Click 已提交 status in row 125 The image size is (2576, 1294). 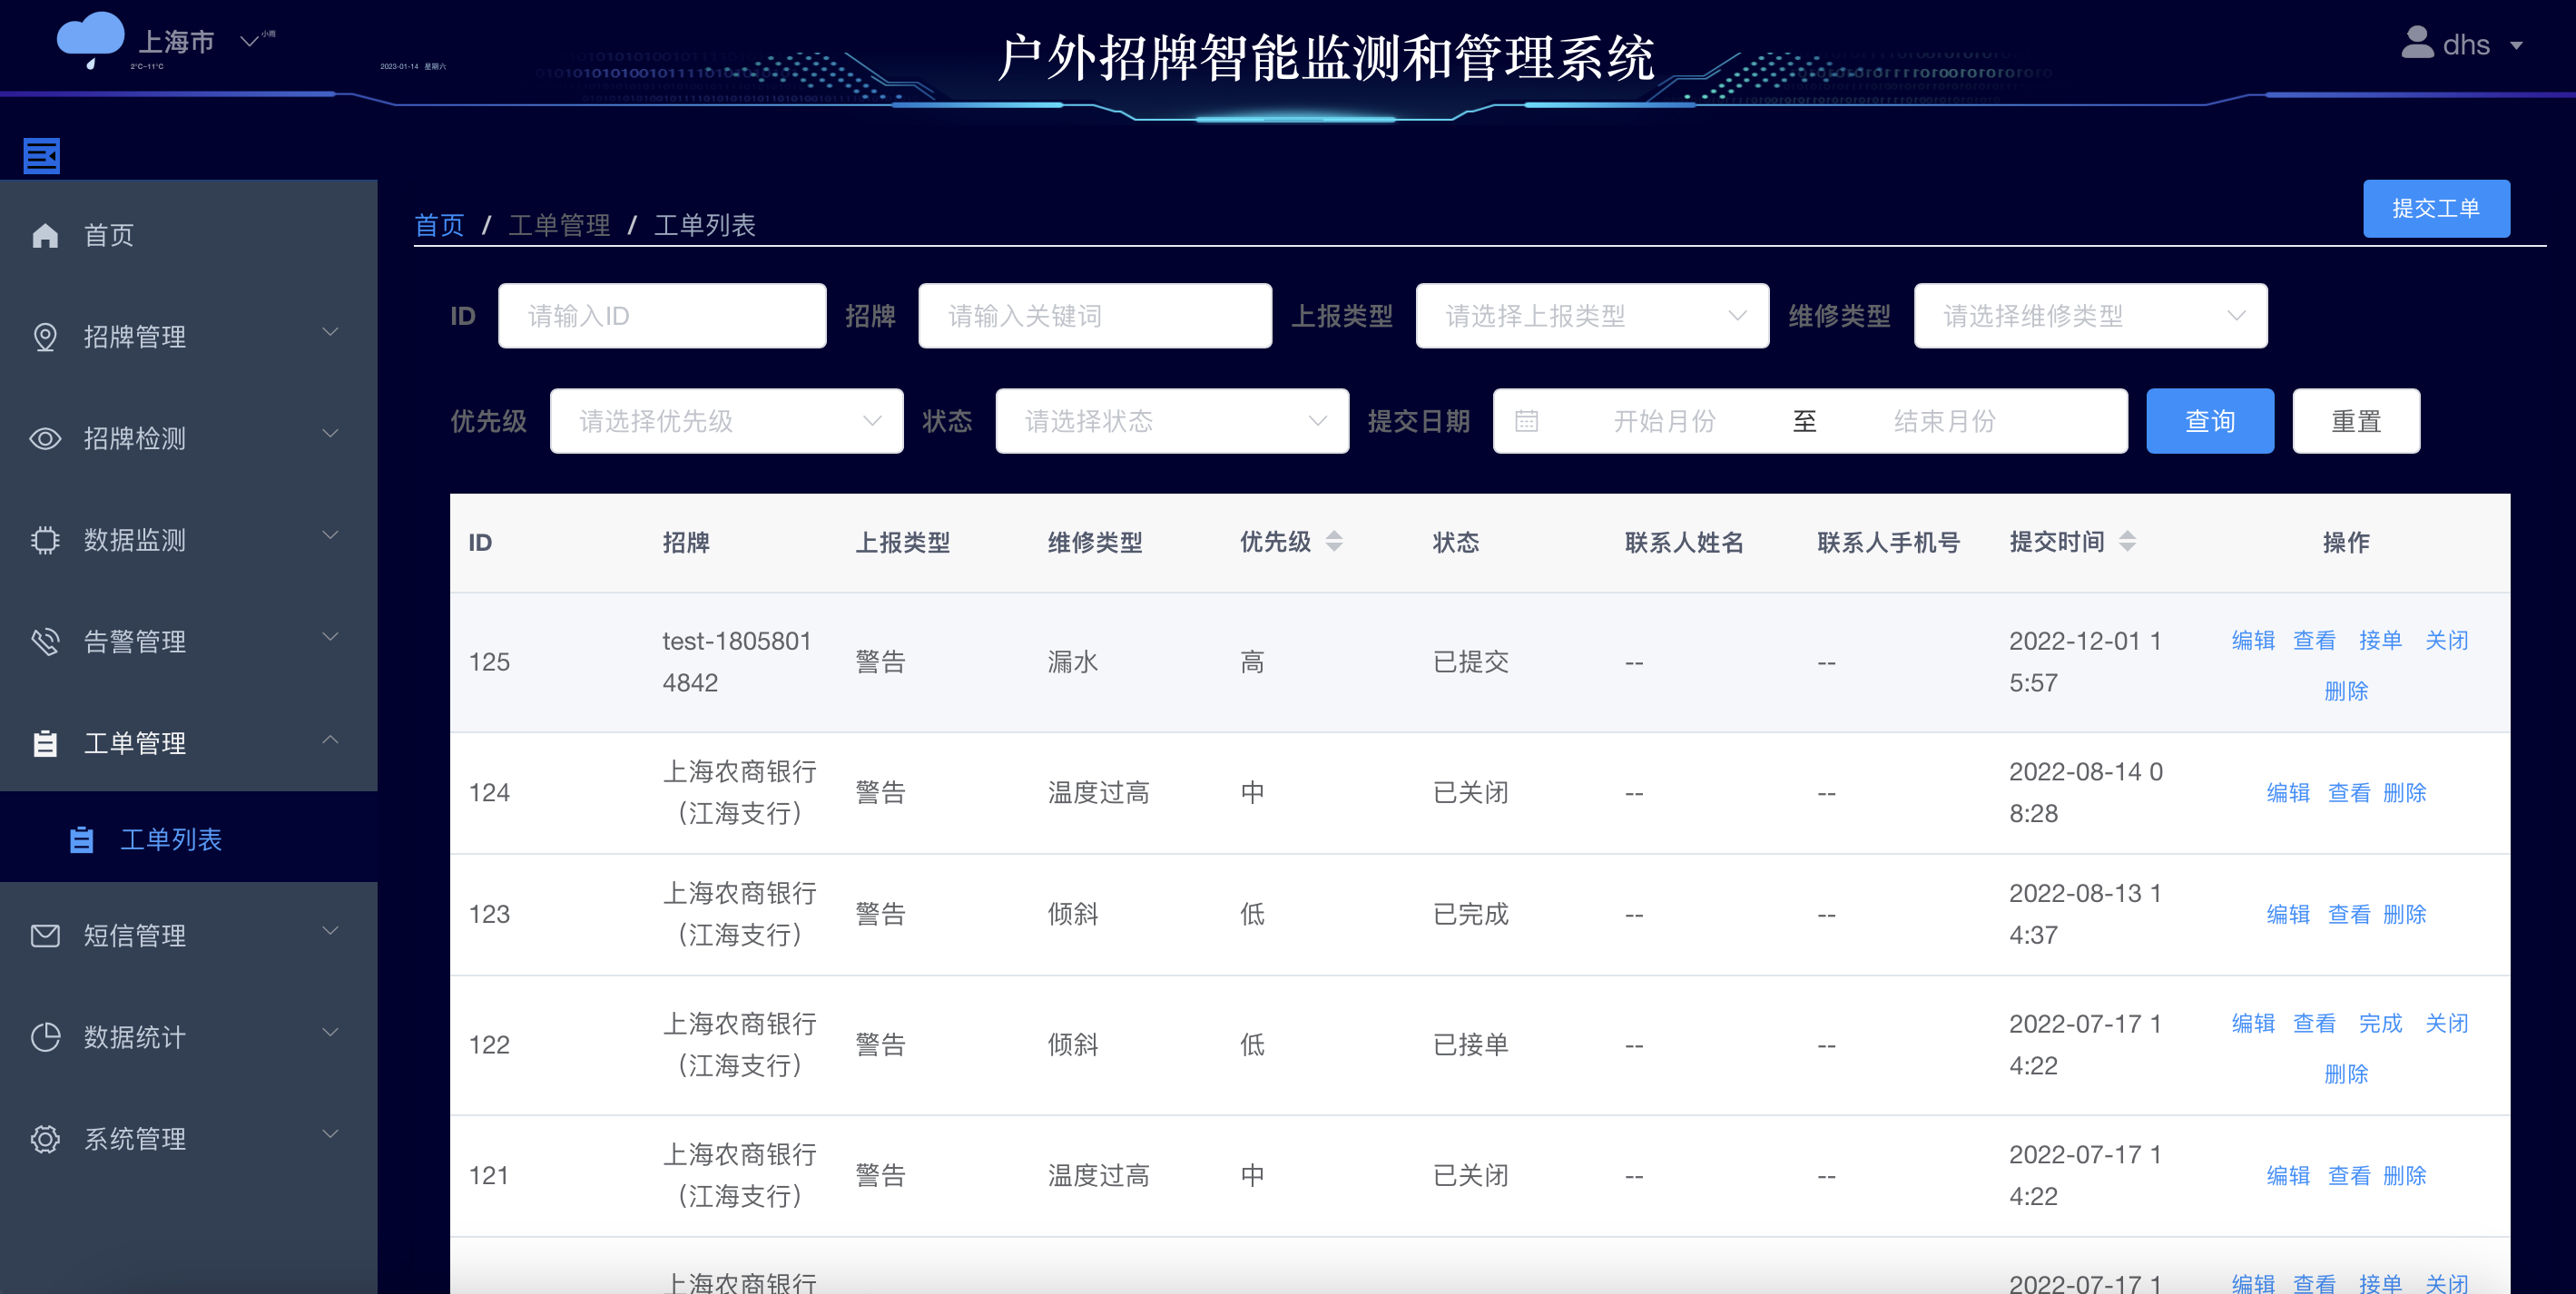[1471, 662]
